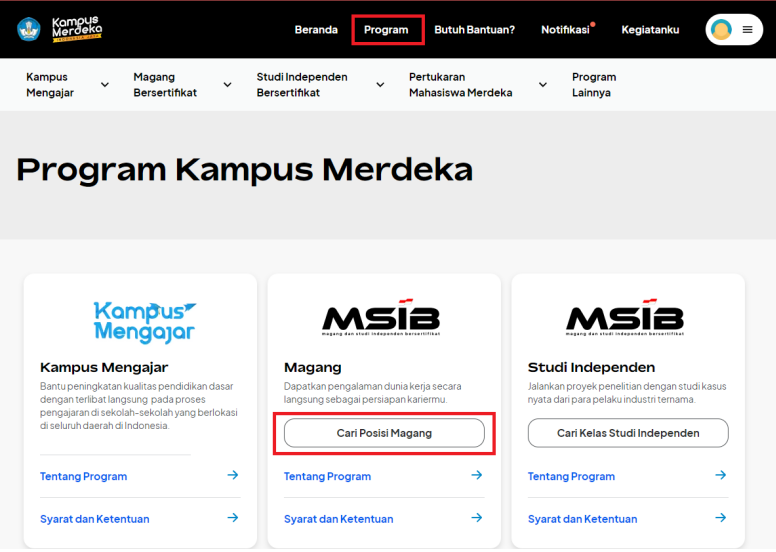Viewport: 776px width, 552px height.
Task: Click the MSIB logo on Magang card
Action: (x=381, y=317)
